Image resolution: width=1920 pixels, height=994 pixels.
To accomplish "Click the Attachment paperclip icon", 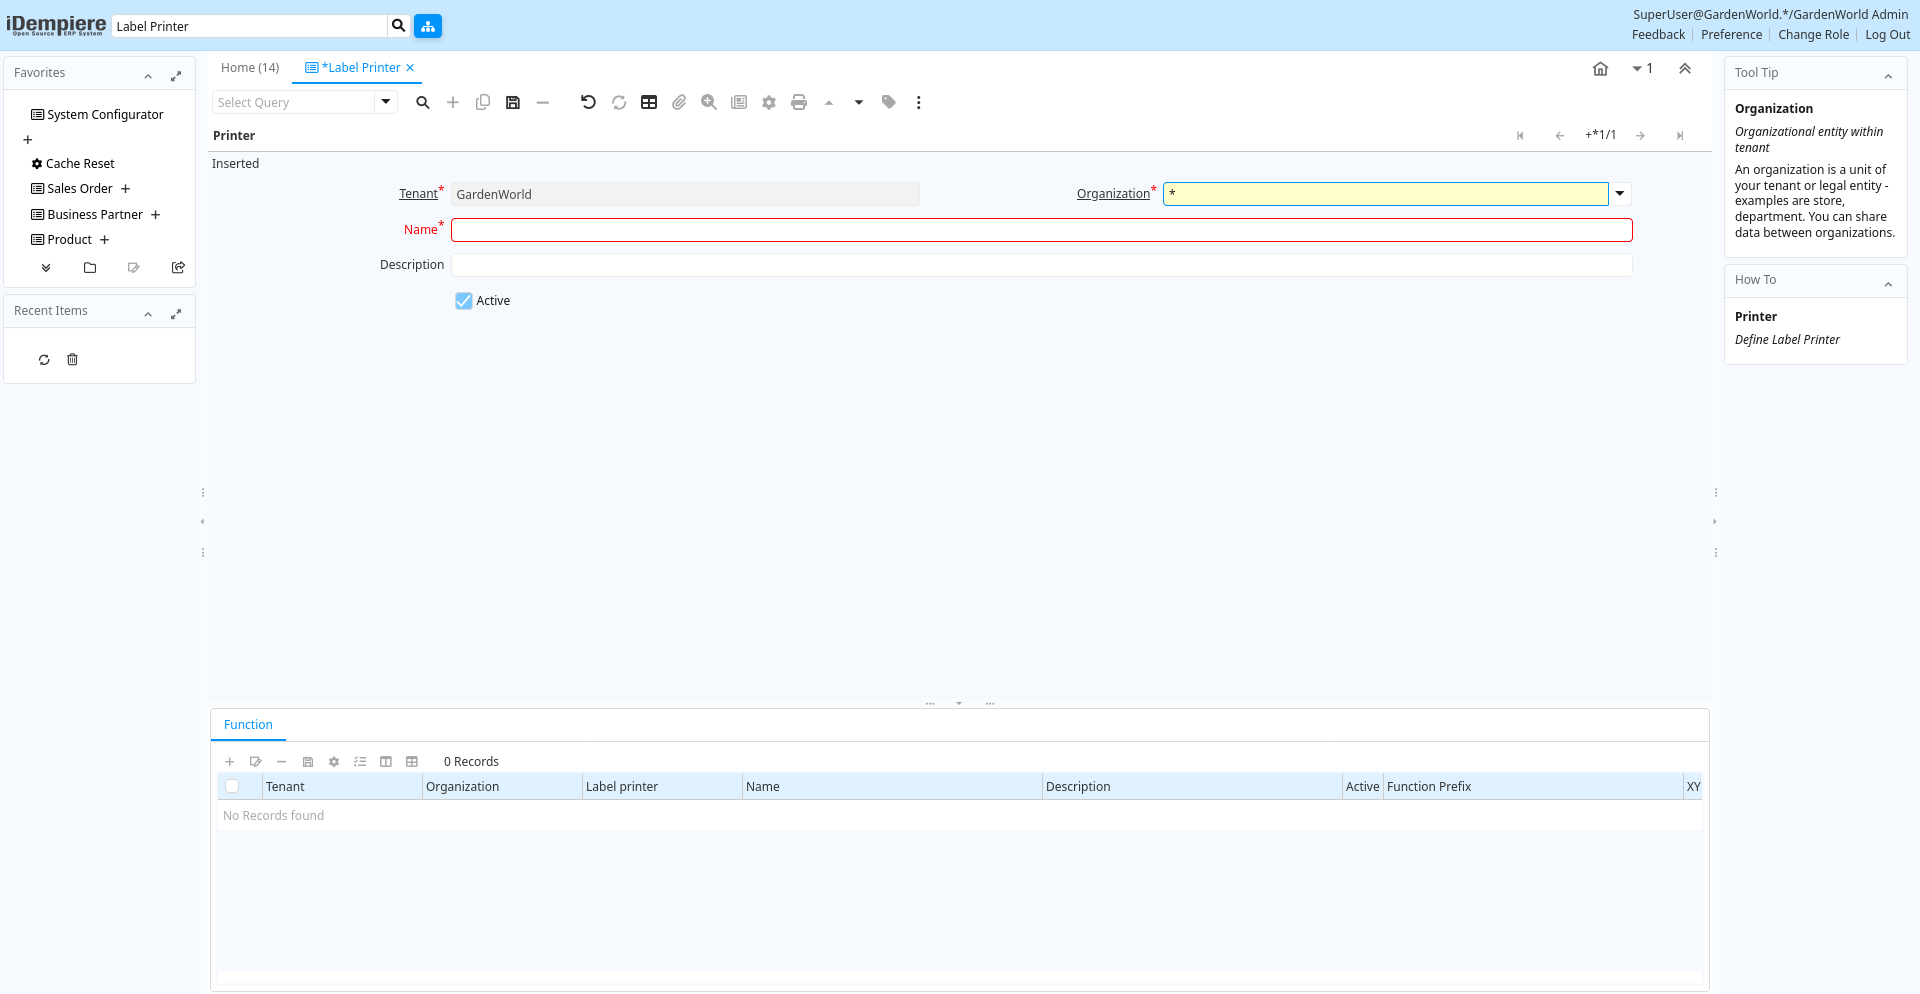I will tap(679, 103).
